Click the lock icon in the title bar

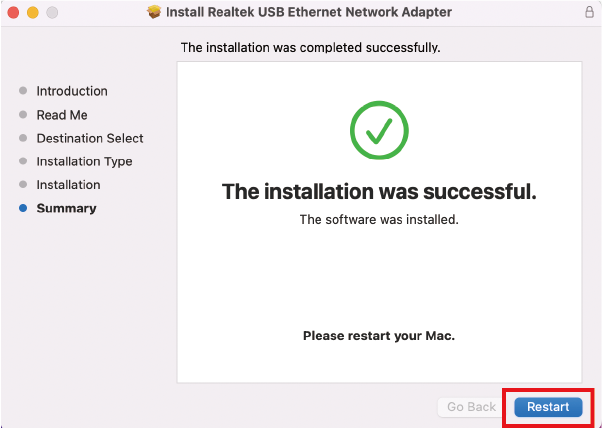click(x=588, y=12)
